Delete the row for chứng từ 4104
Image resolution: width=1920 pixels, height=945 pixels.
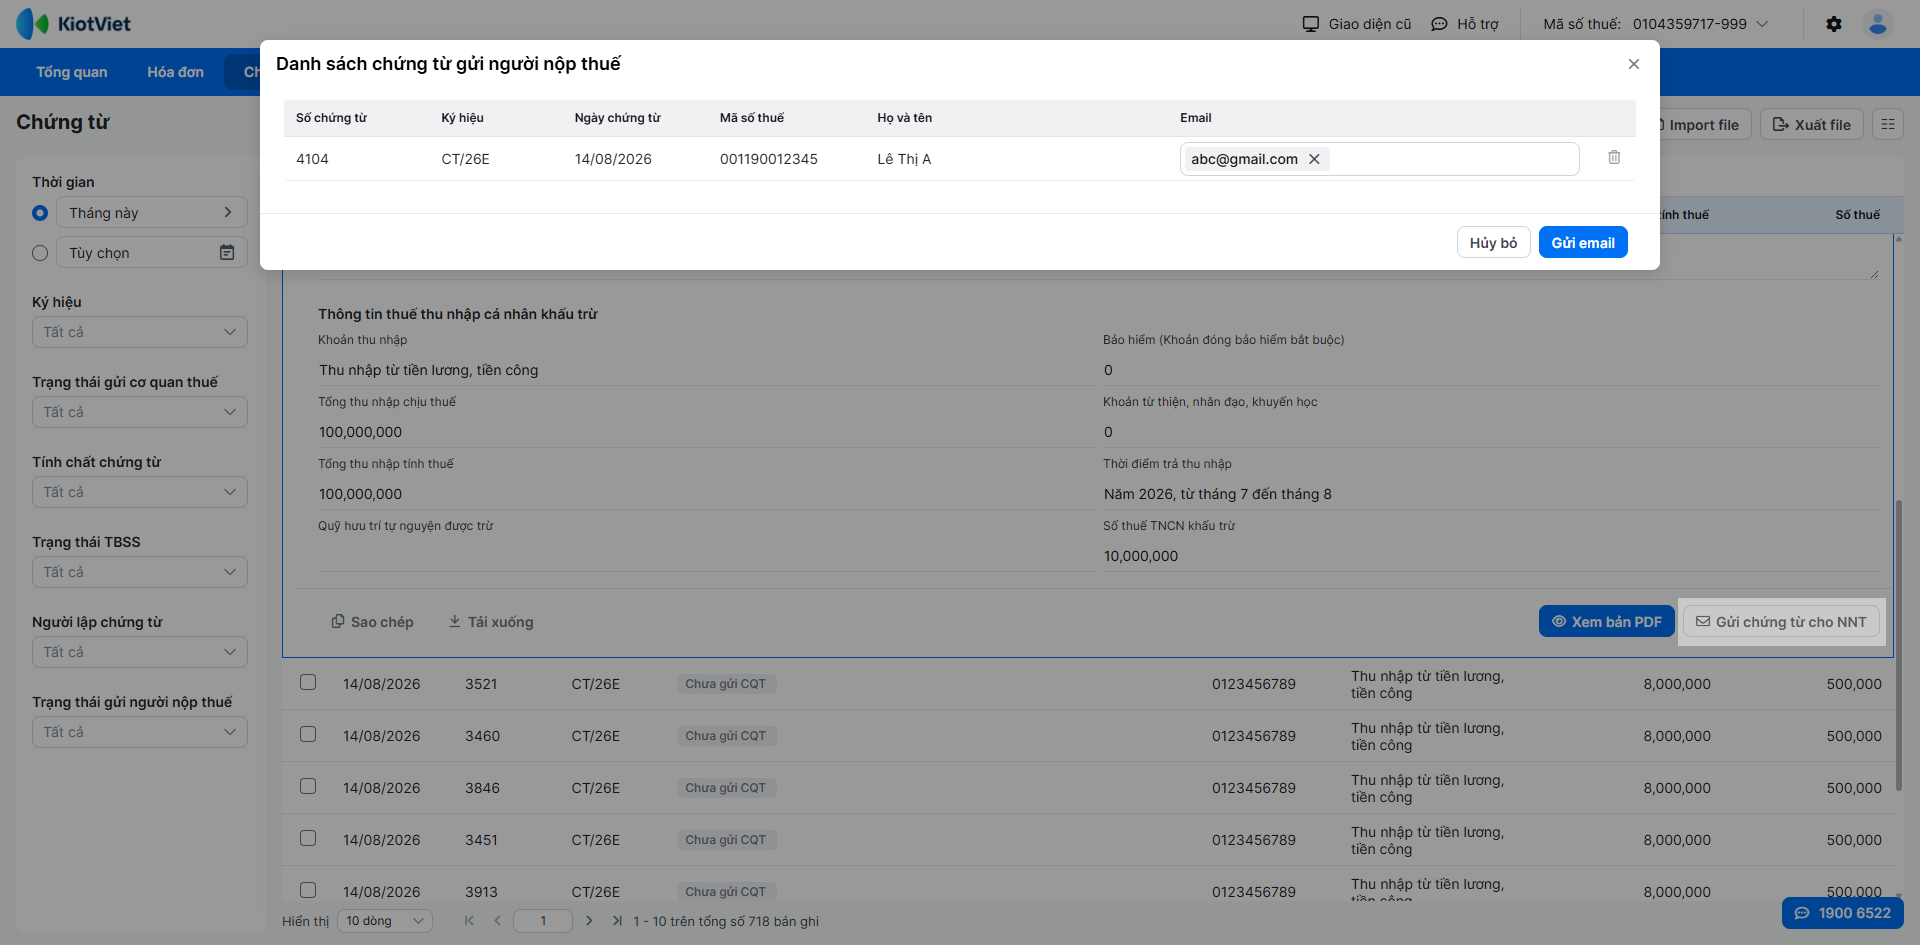[1614, 158]
